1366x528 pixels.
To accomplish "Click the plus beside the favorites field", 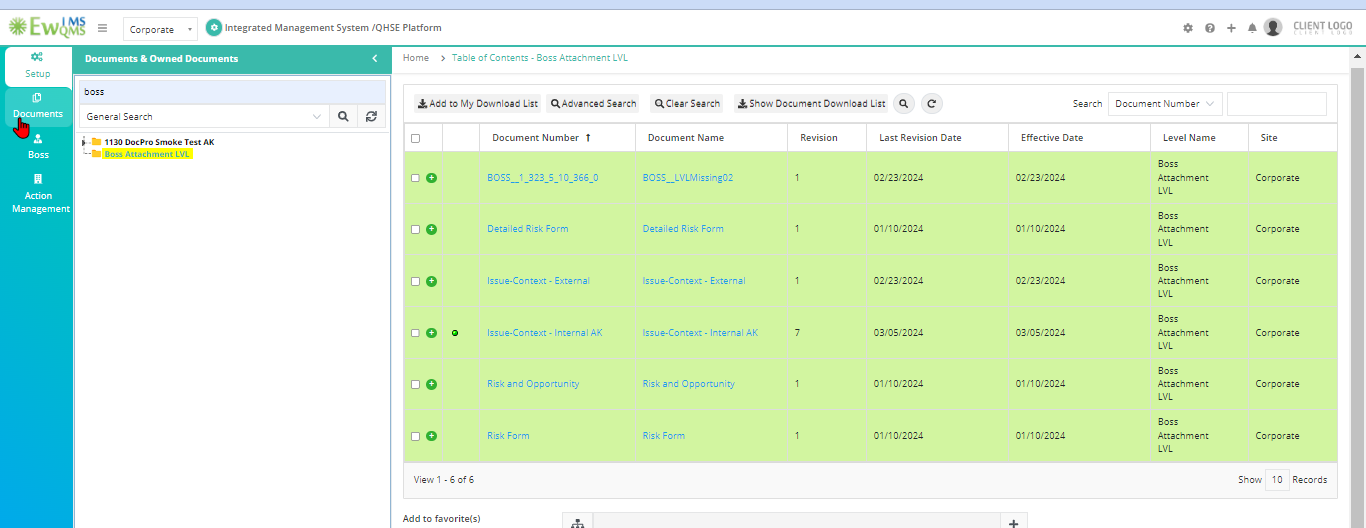I will (1013, 523).
